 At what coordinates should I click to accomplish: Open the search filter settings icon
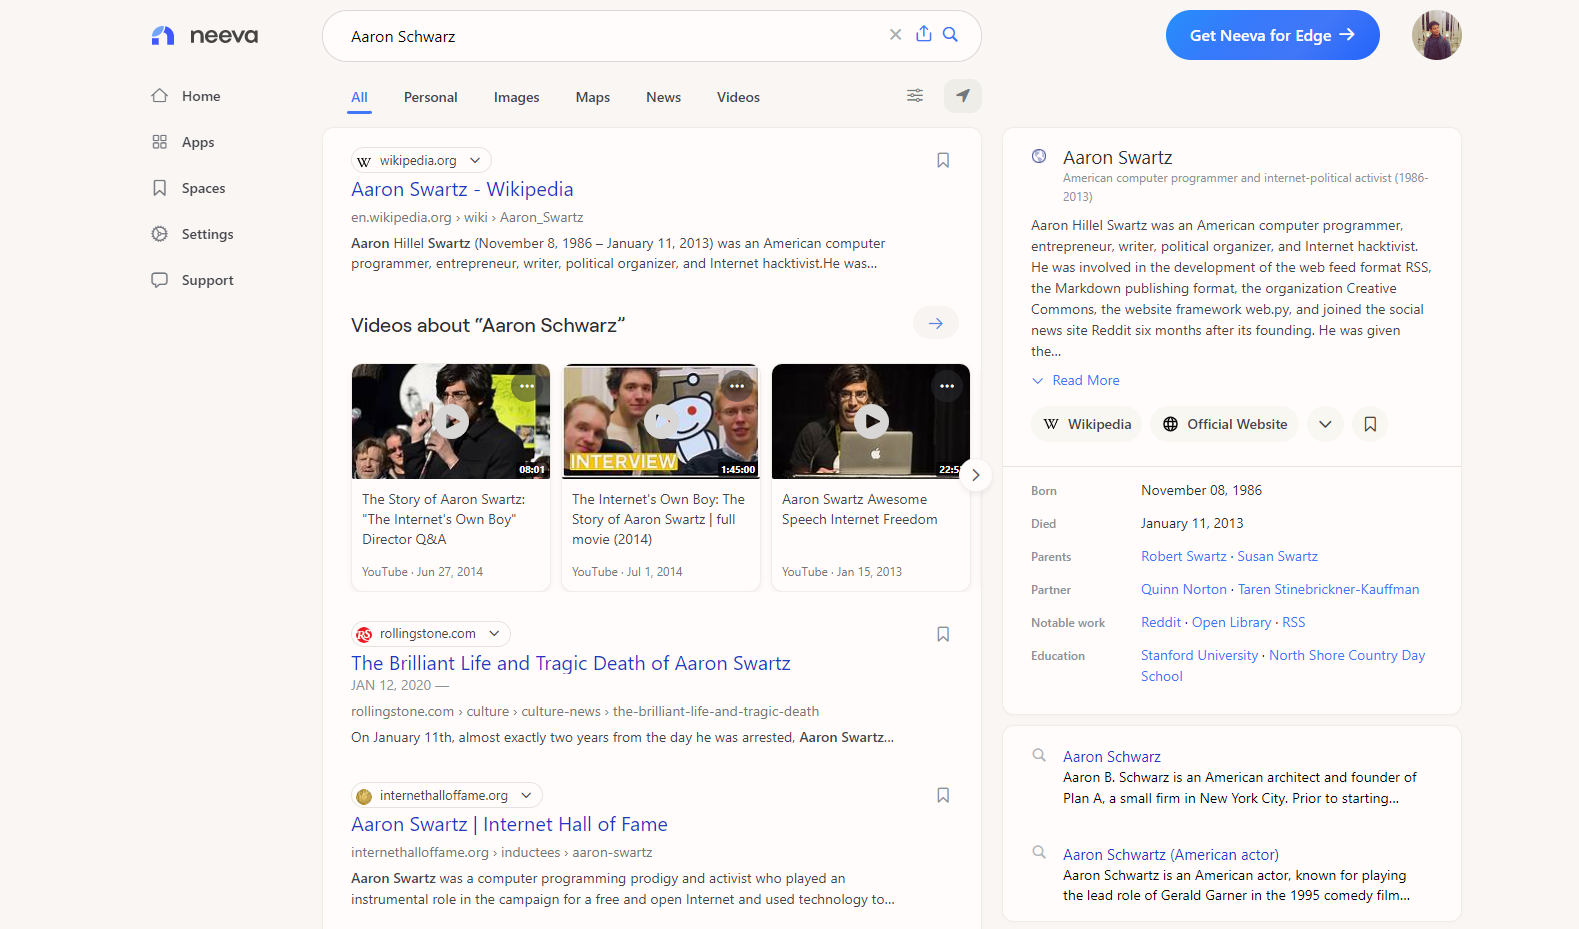pos(915,96)
